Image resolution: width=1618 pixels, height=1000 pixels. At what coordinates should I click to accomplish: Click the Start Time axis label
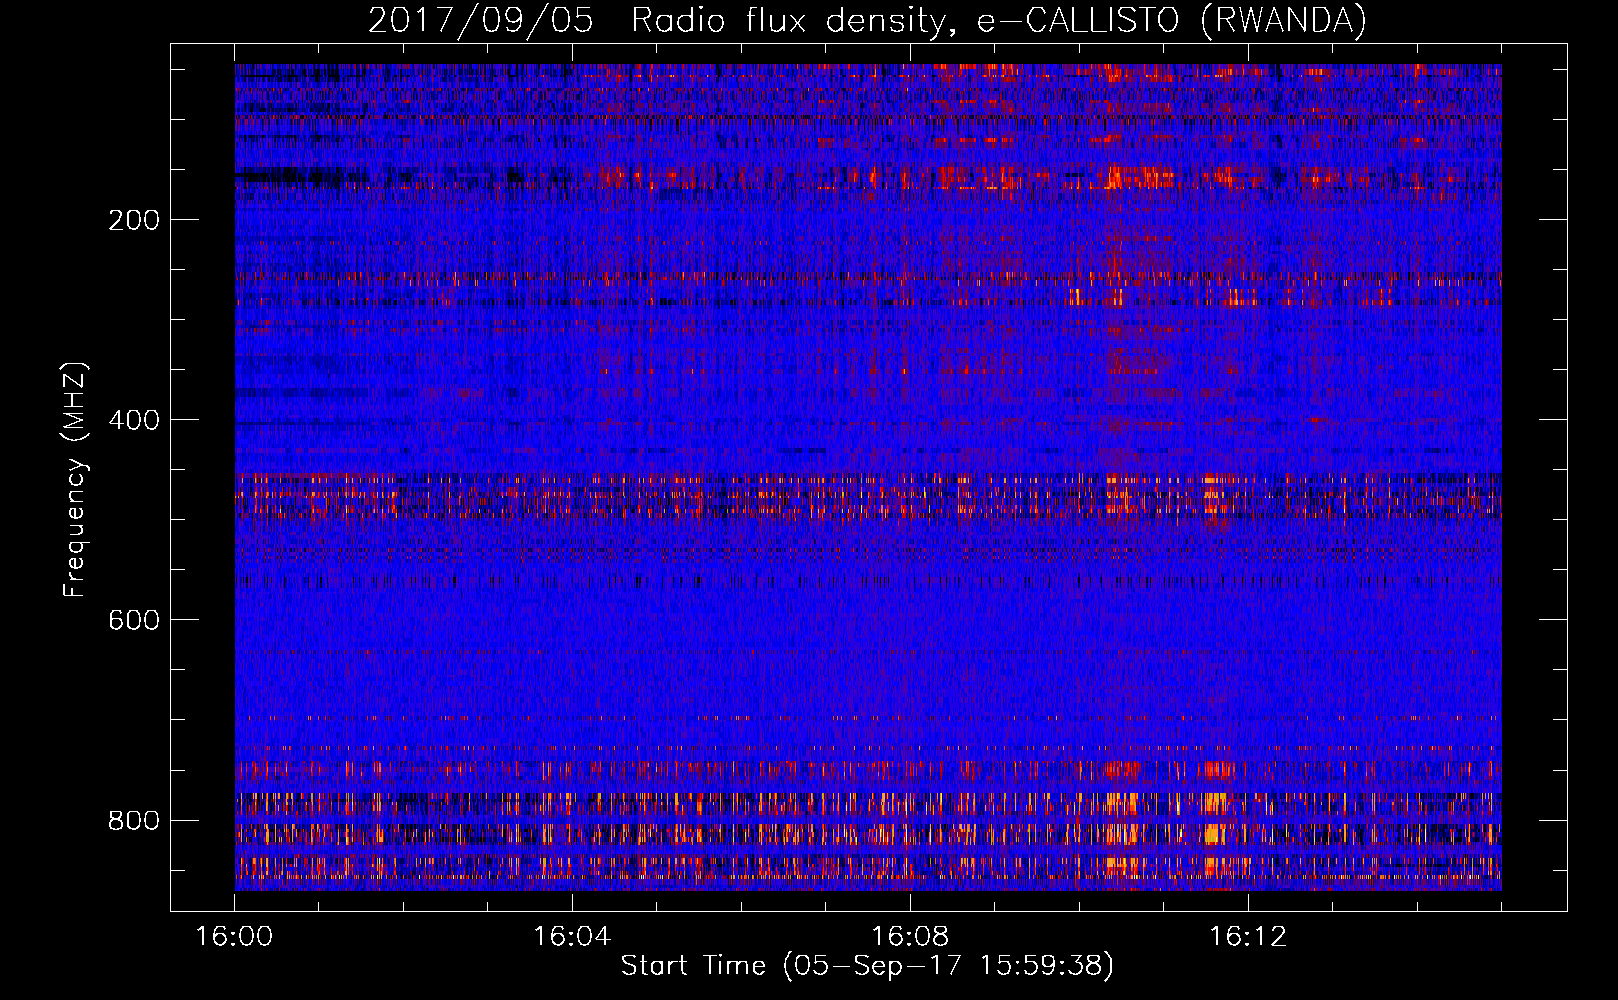coord(867,966)
